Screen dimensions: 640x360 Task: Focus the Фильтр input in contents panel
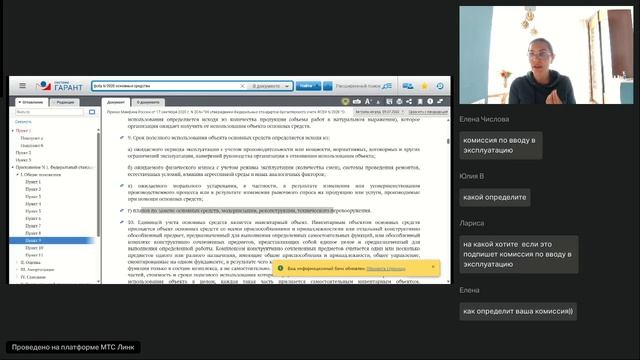[x=49, y=112]
